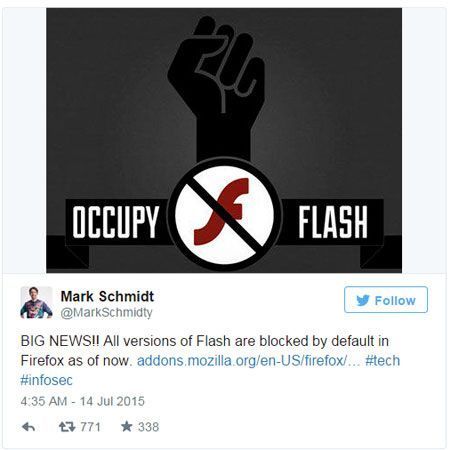Click the @MarkSchmidty handle

(x=106, y=313)
